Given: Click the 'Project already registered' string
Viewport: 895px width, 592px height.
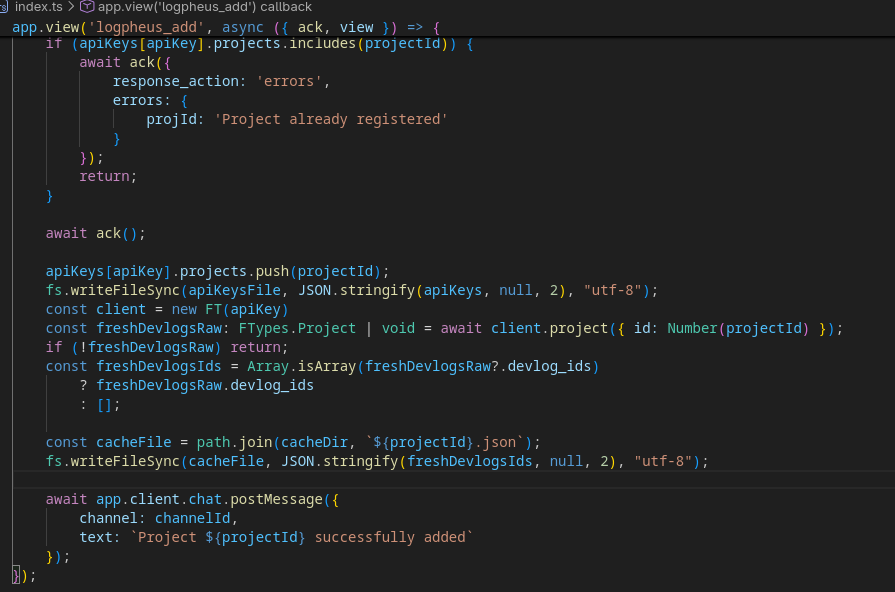Looking at the screenshot, I should (330, 119).
